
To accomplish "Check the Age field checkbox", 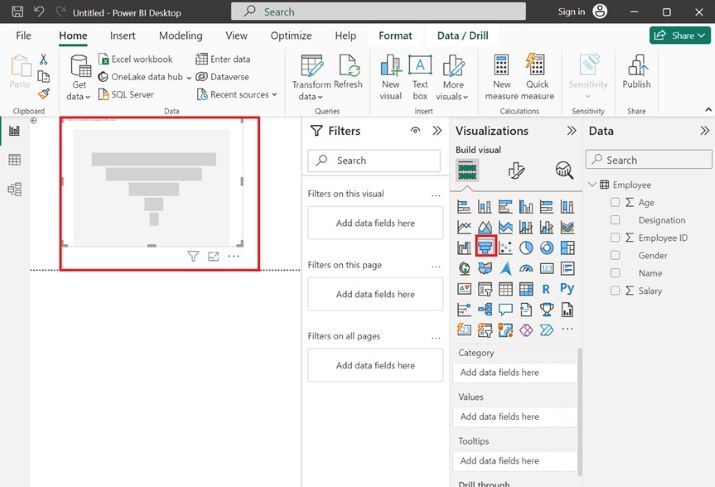I will [615, 202].
